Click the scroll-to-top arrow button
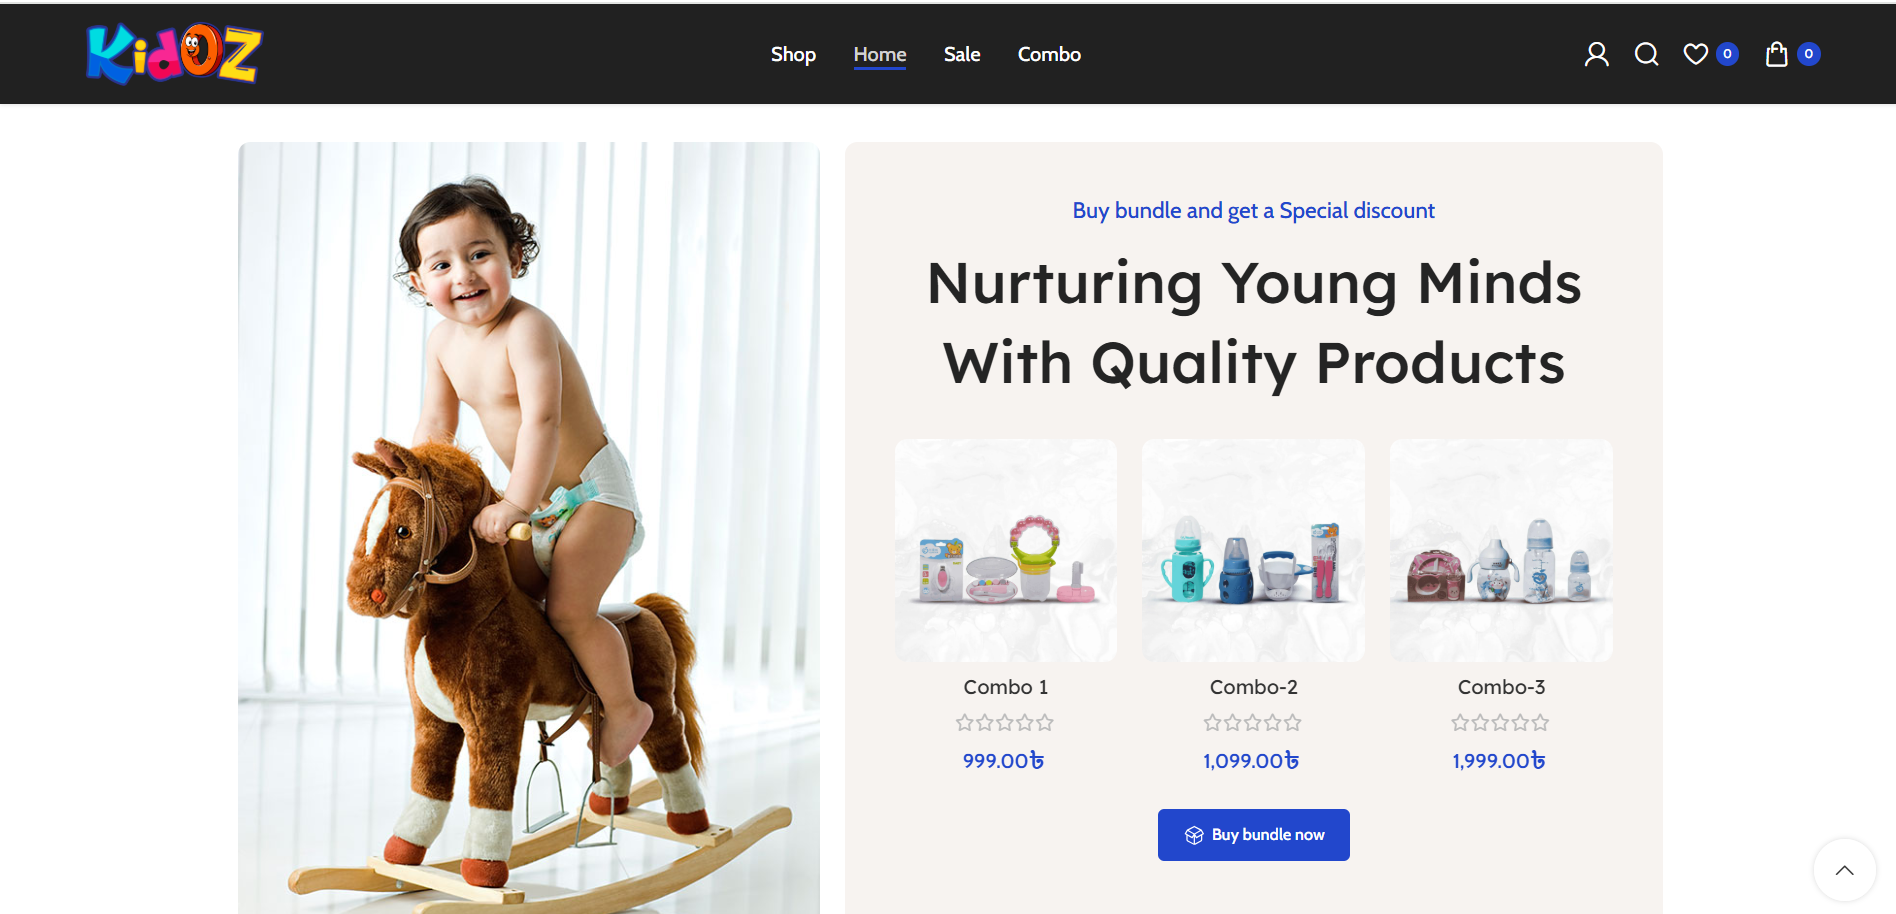The height and width of the screenshot is (914, 1896). [x=1845, y=870]
